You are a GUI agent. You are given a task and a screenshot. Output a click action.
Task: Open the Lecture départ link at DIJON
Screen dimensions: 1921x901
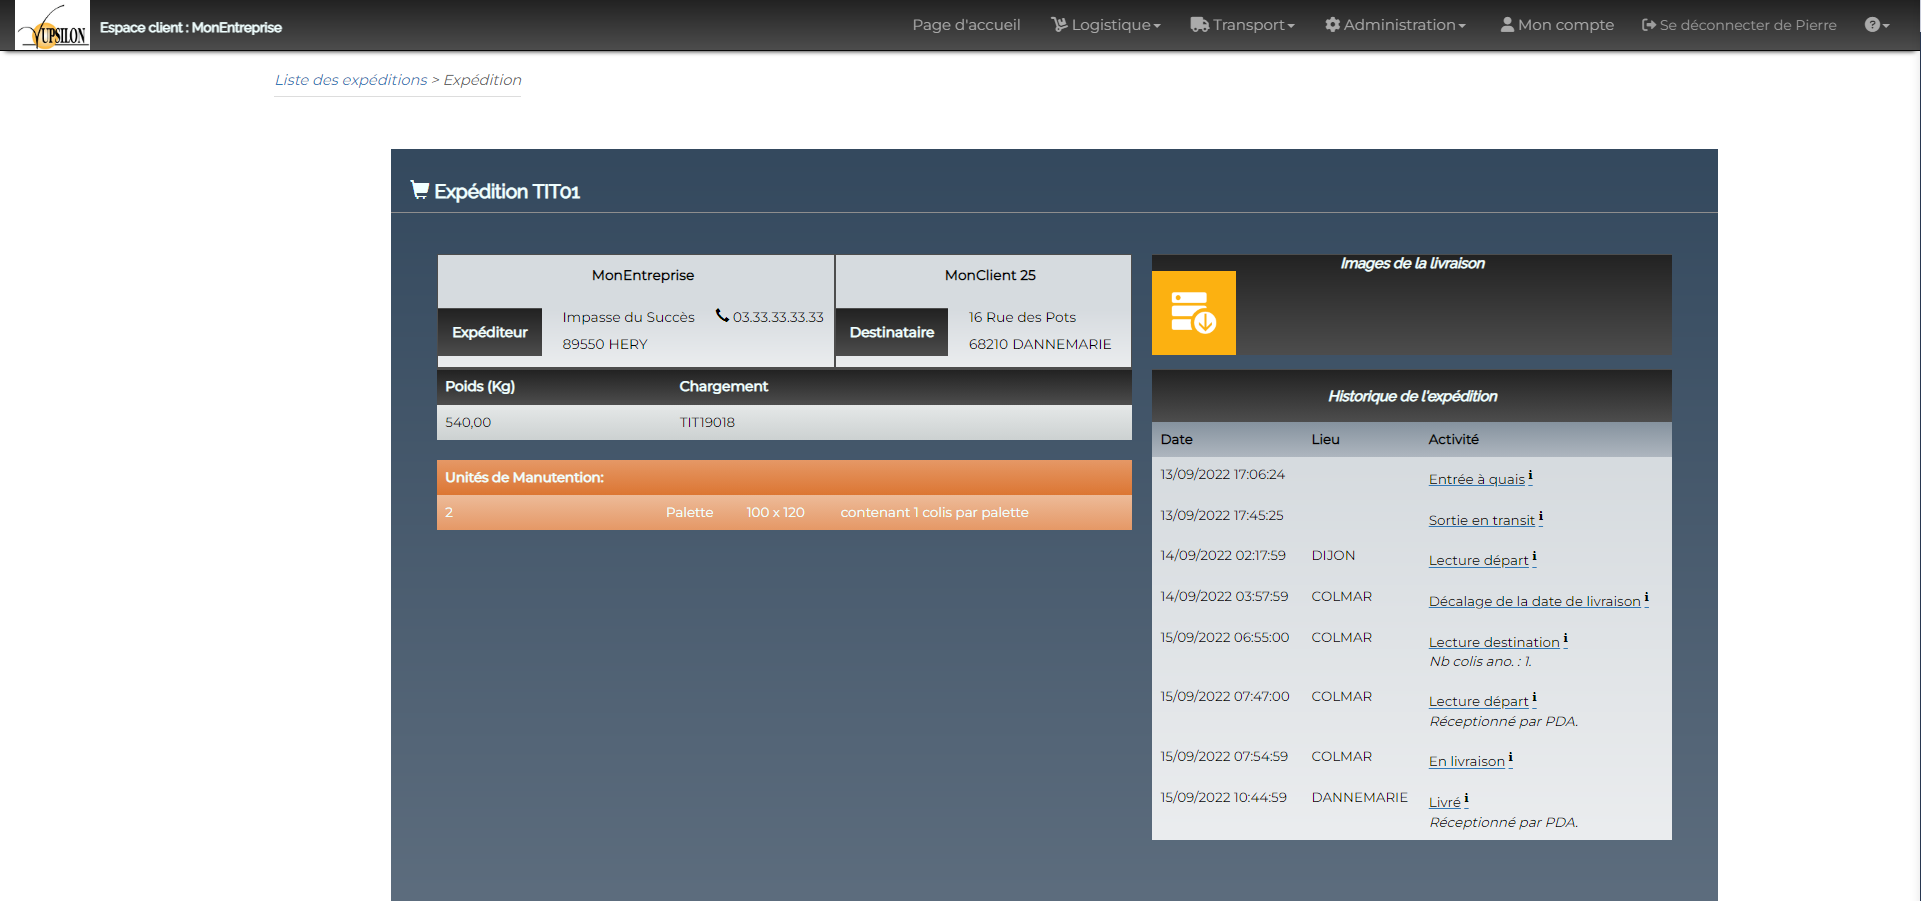click(x=1478, y=561)
